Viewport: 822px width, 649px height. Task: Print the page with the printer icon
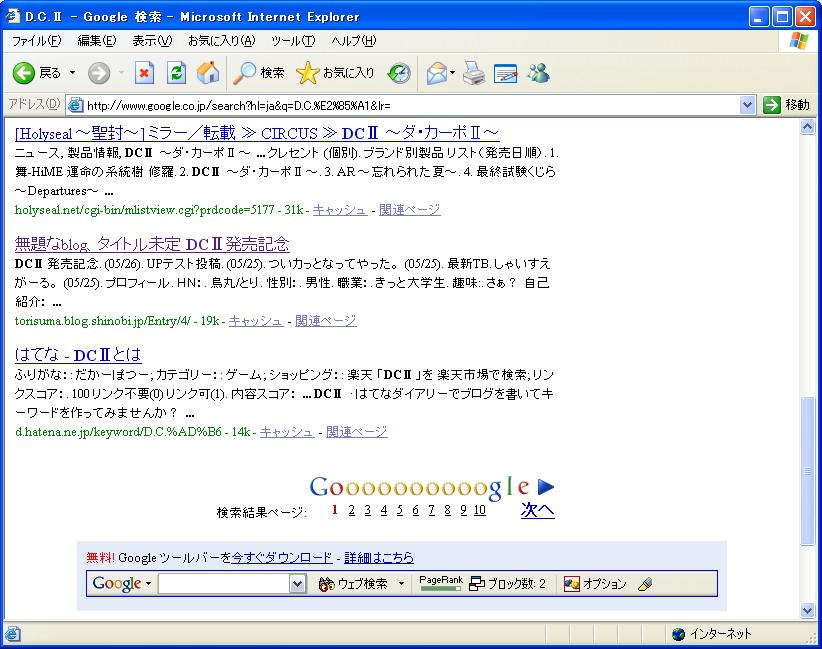(x=473, y=73)
